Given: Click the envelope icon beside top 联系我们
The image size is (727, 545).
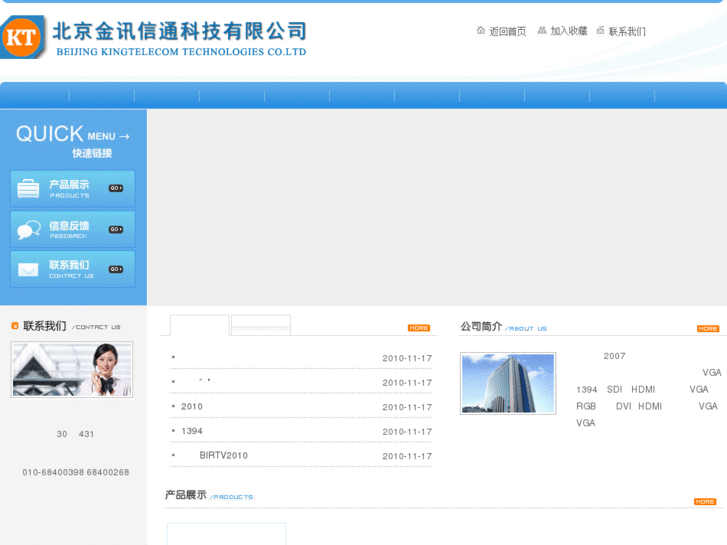Looking at the screenshot, I should pyautogui.click(x=600, y=31).
